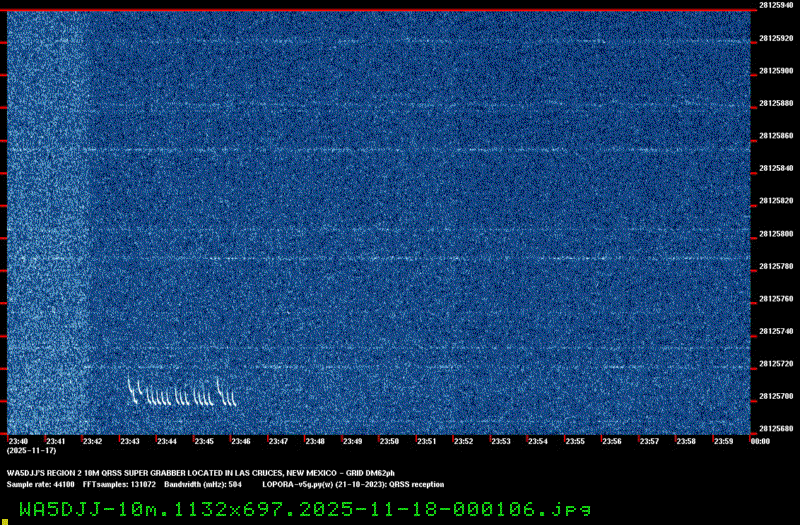Click the 23:46 time axis label
This screenshot has height=525, width=800.
pyautogui.click(x=241, y=441)
